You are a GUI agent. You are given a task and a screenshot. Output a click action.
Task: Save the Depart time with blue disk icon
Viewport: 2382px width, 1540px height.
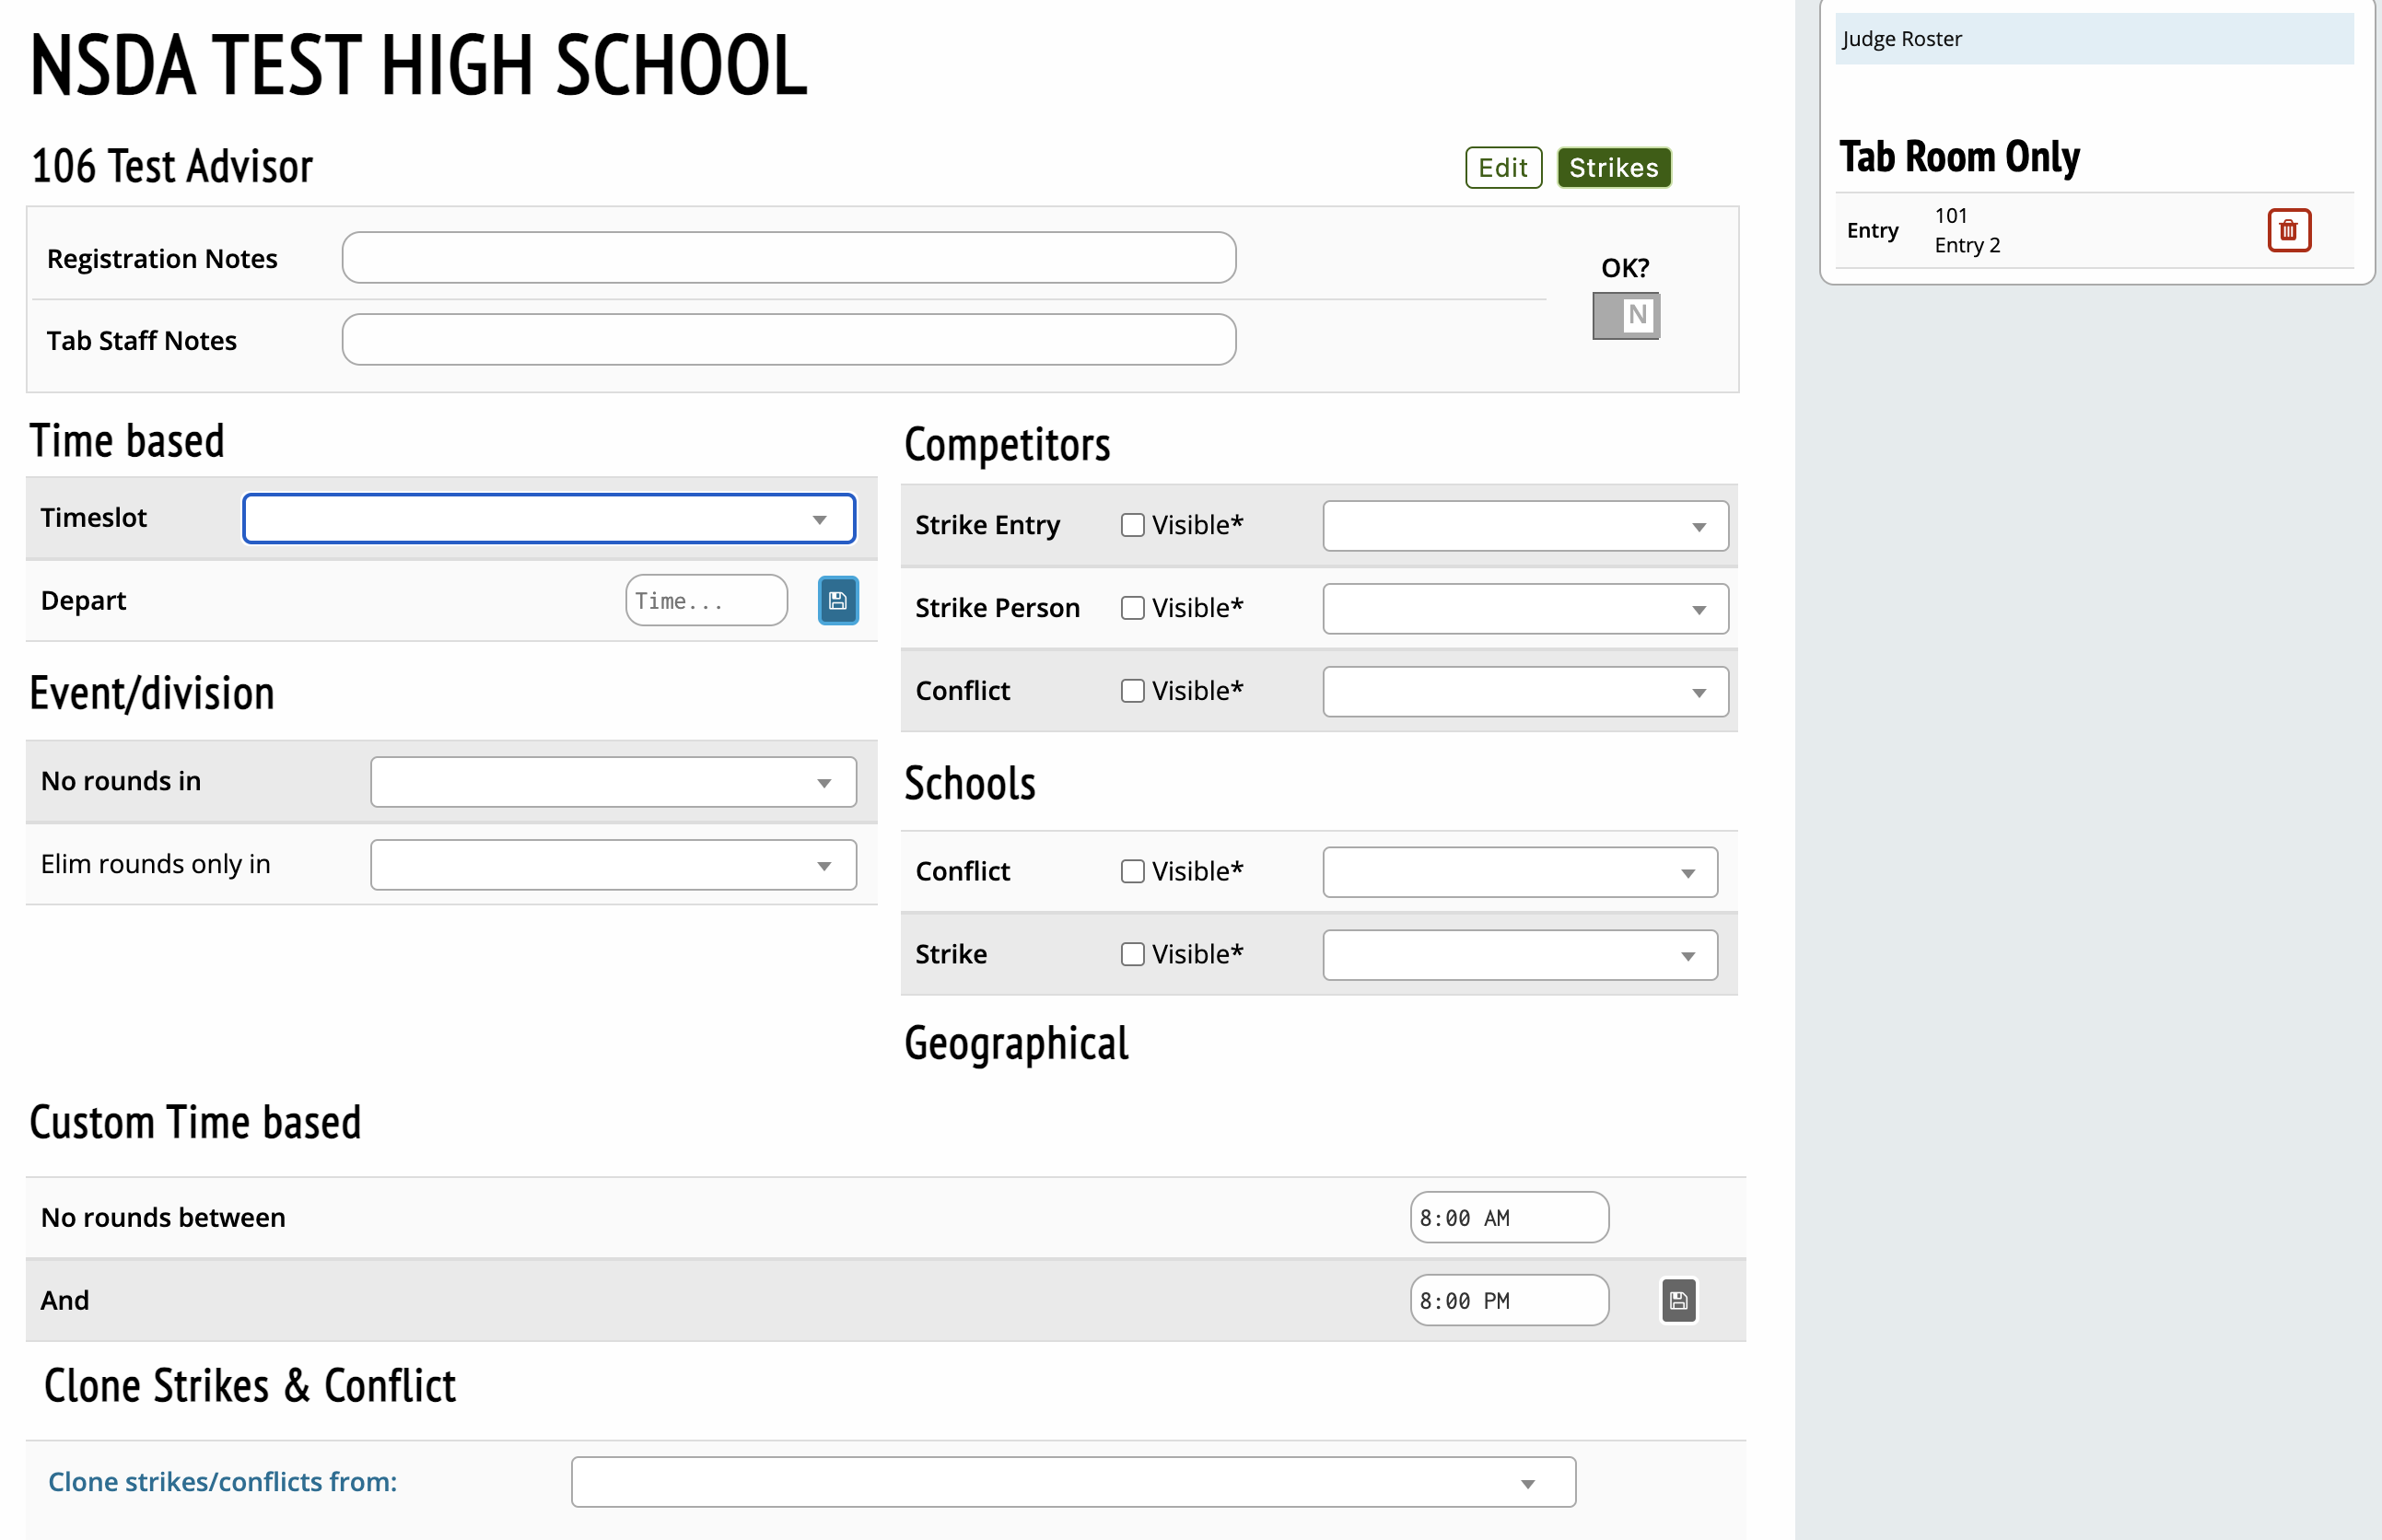(837, 601)
